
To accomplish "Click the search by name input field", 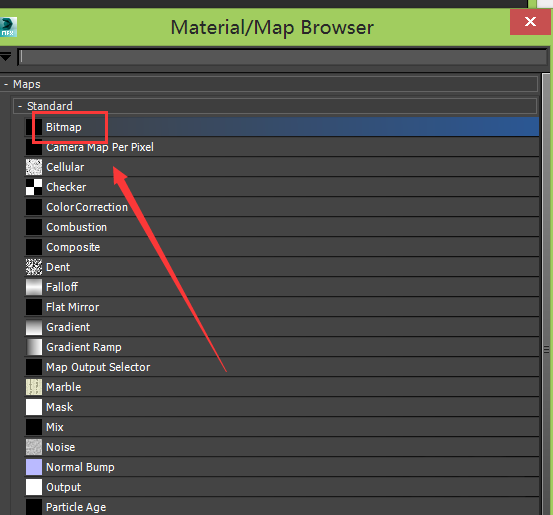I will [x=283, y=57].
